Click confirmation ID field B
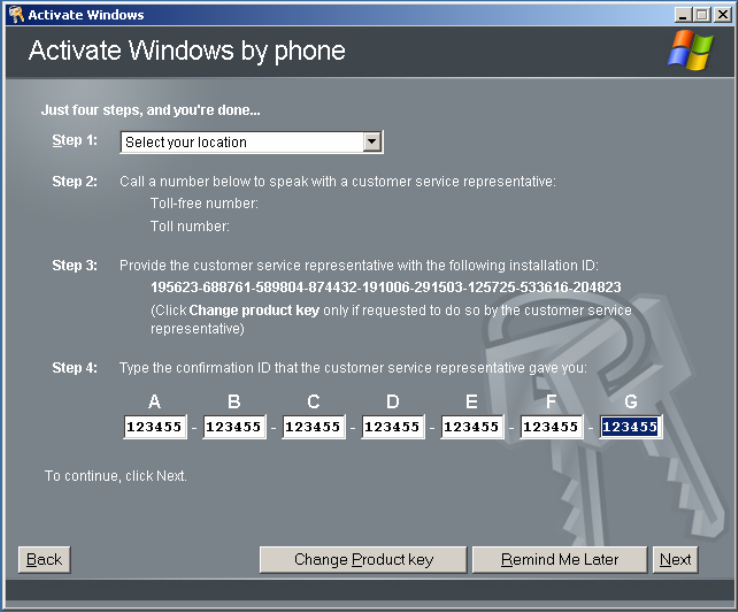 (x=234, y=427)
